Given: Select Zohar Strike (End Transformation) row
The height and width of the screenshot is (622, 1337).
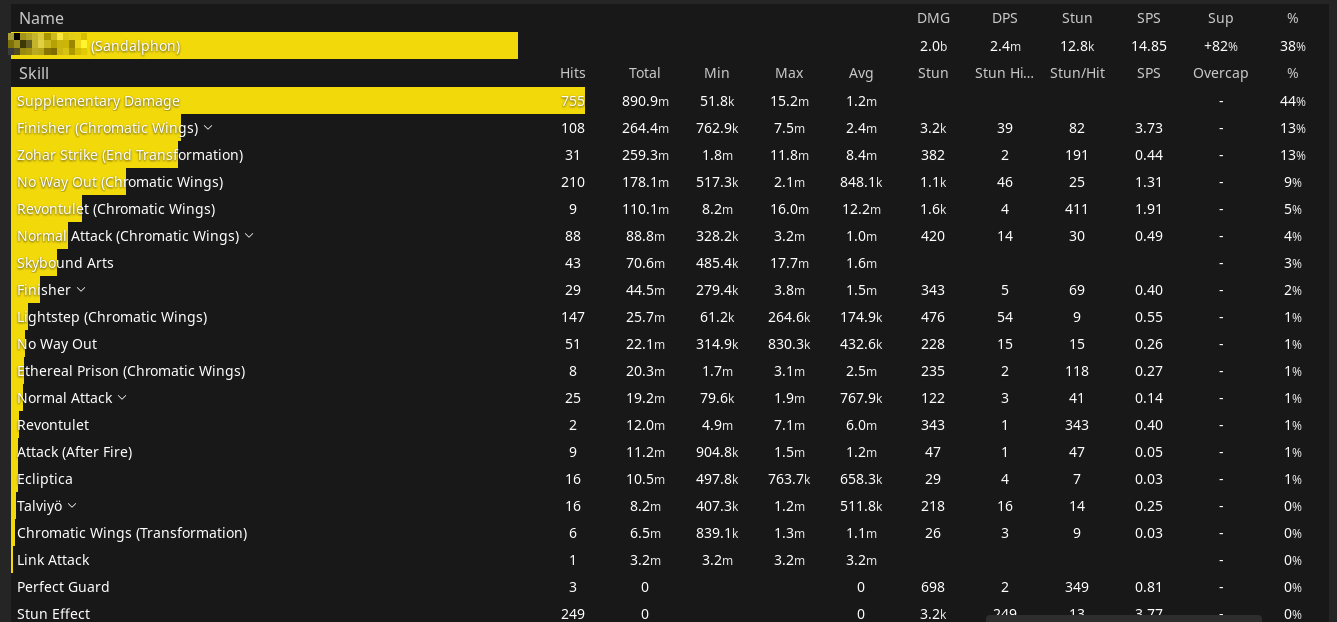Looking at the screenshot, I should click(668, 155).
